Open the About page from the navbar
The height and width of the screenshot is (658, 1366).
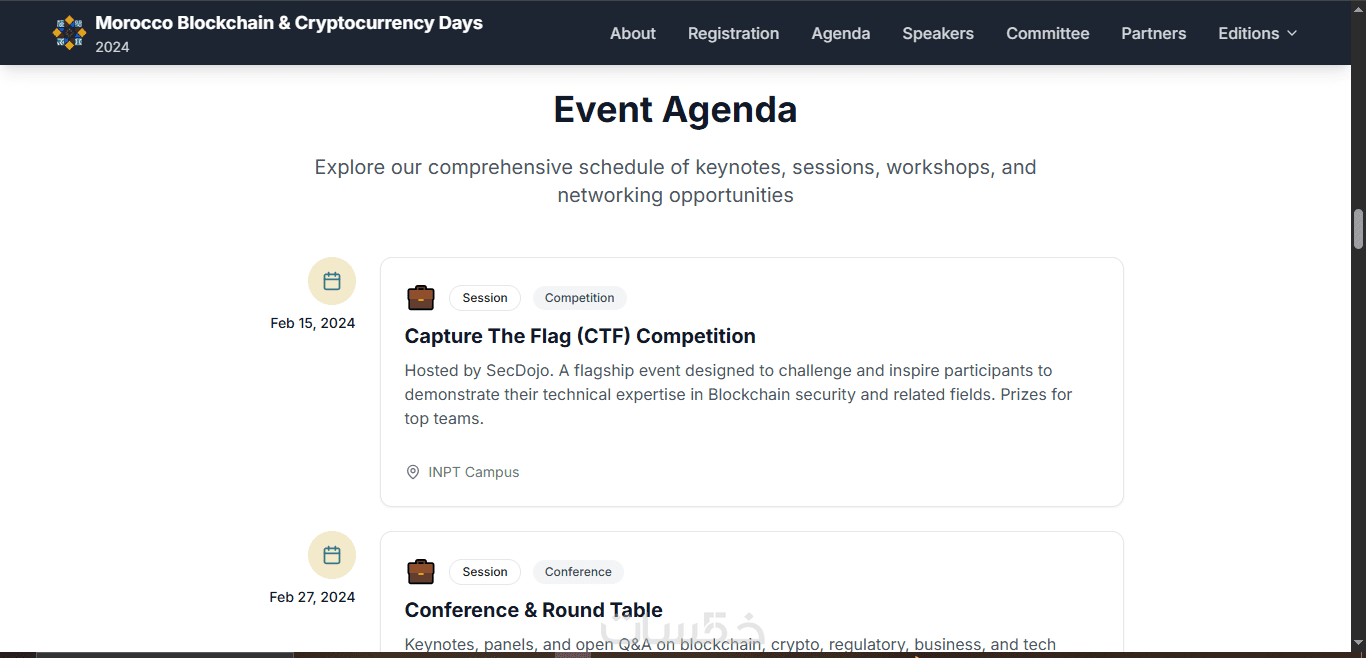(x=633, y=33)
